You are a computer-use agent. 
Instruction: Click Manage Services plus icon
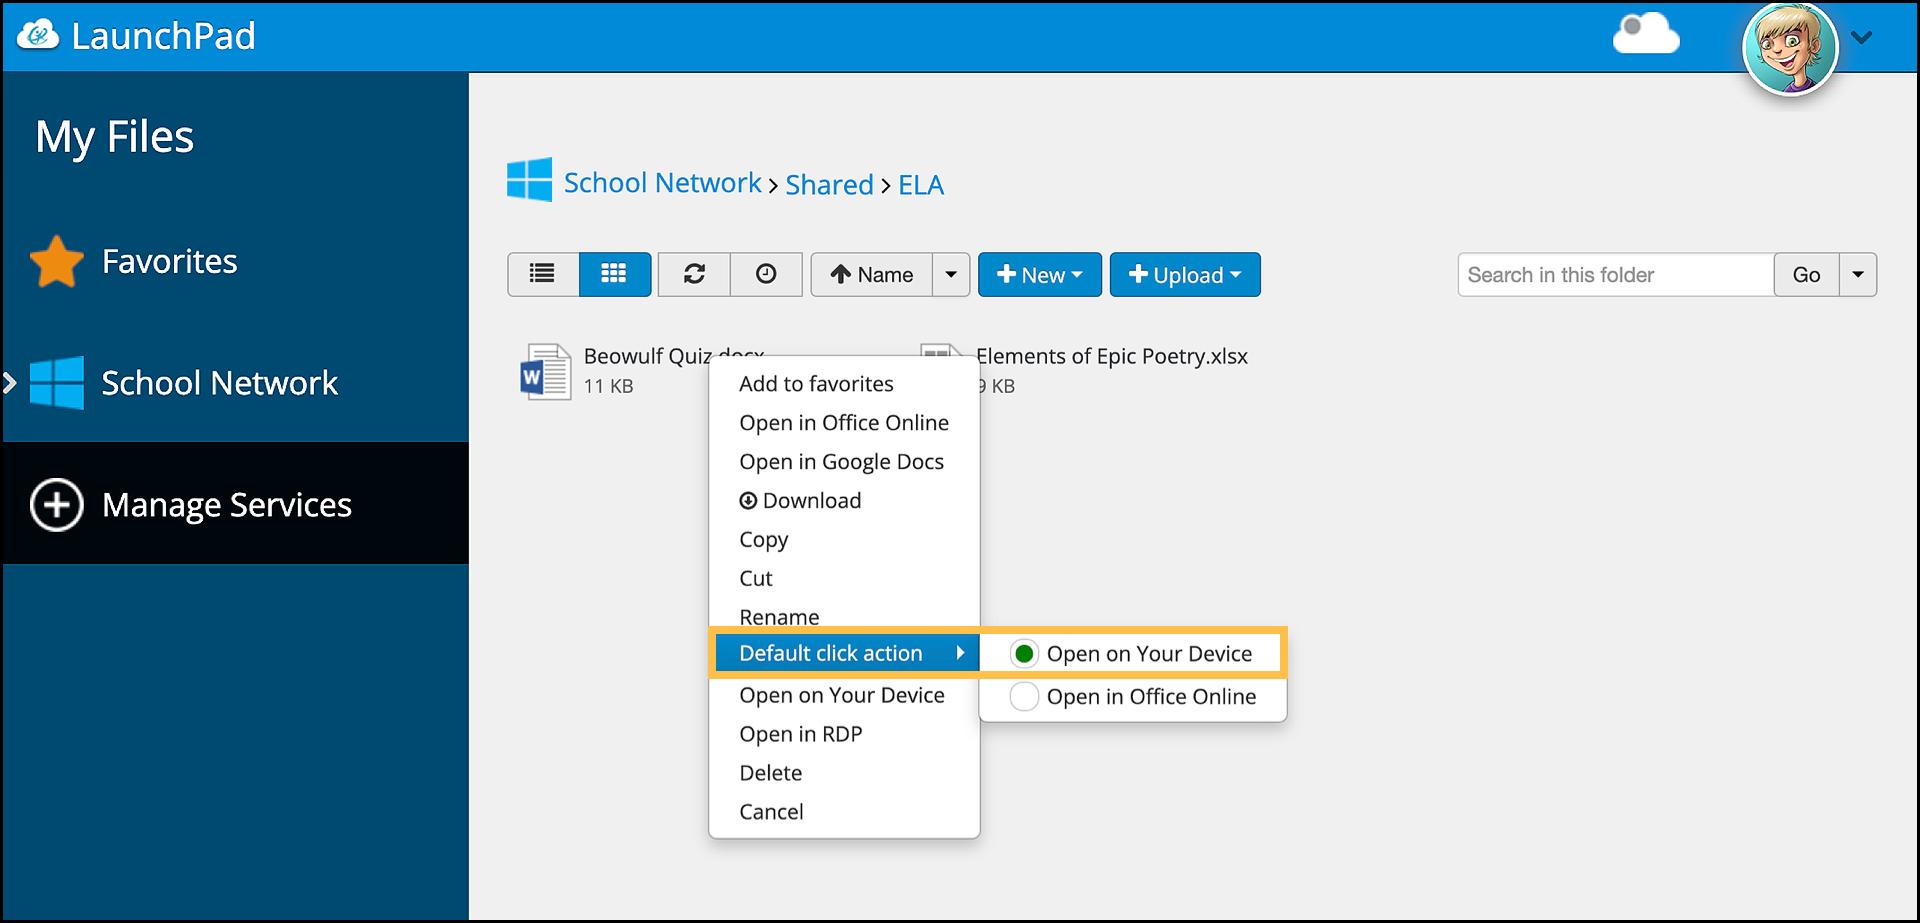click(x=57, y=505)
